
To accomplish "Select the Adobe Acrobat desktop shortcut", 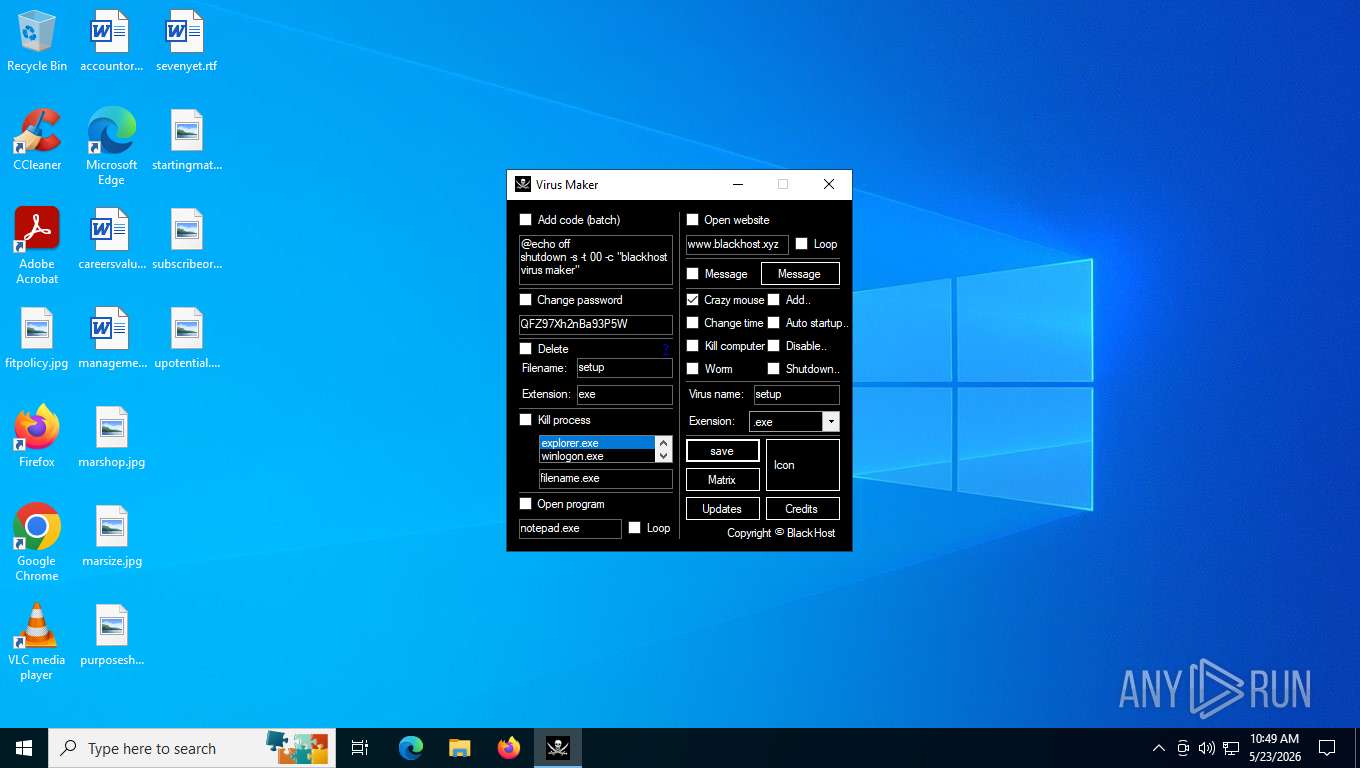I will coord(37,246).
